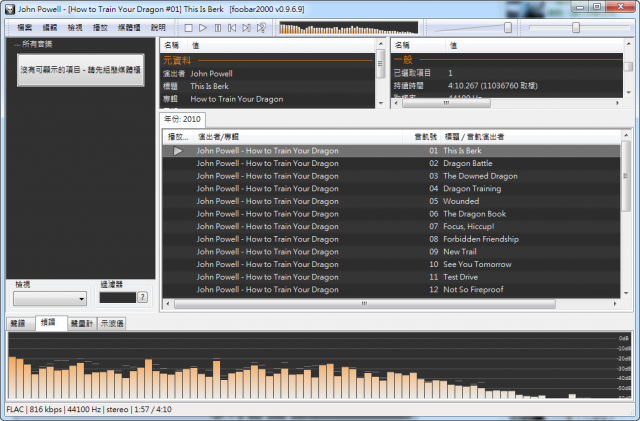Select track 03 The Downed Dragon
The image size is (640, 421).
391,176
